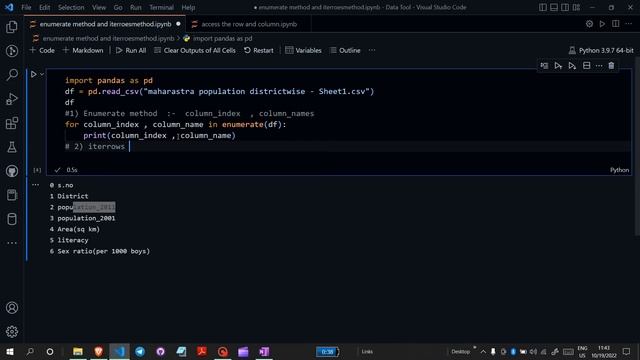The width and height of the screenshot is (640, 360).
Task: Open the GitHub view in activity bar
Action: [x=12, y=171]
